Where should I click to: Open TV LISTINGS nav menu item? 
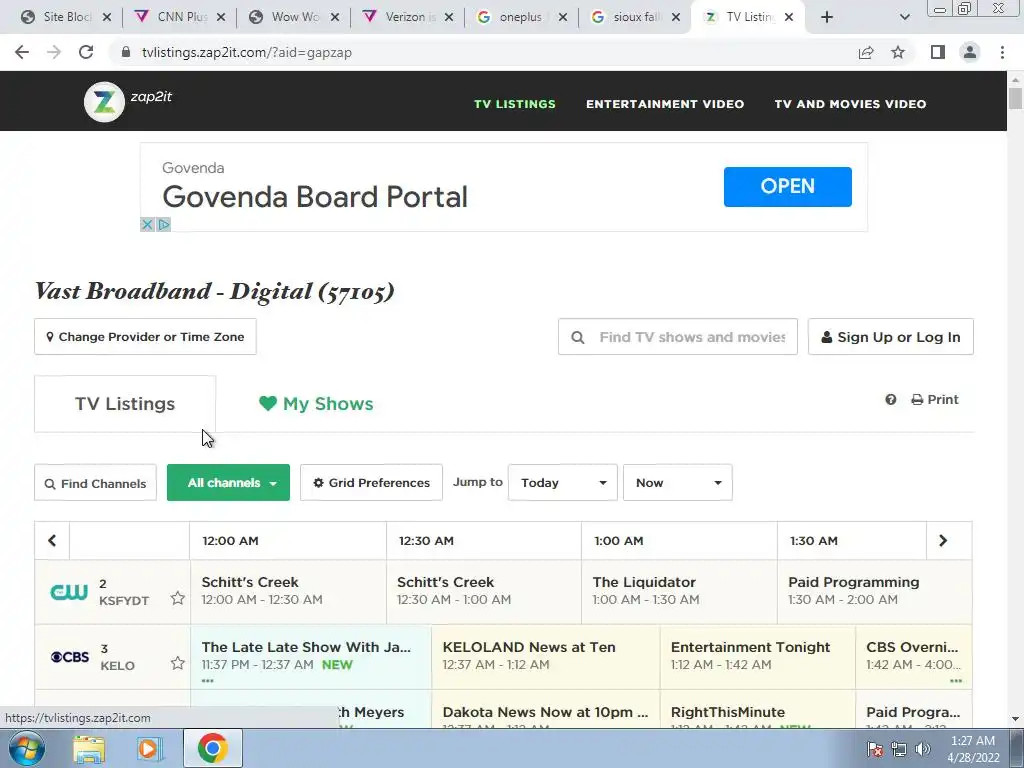pos(515,104)
